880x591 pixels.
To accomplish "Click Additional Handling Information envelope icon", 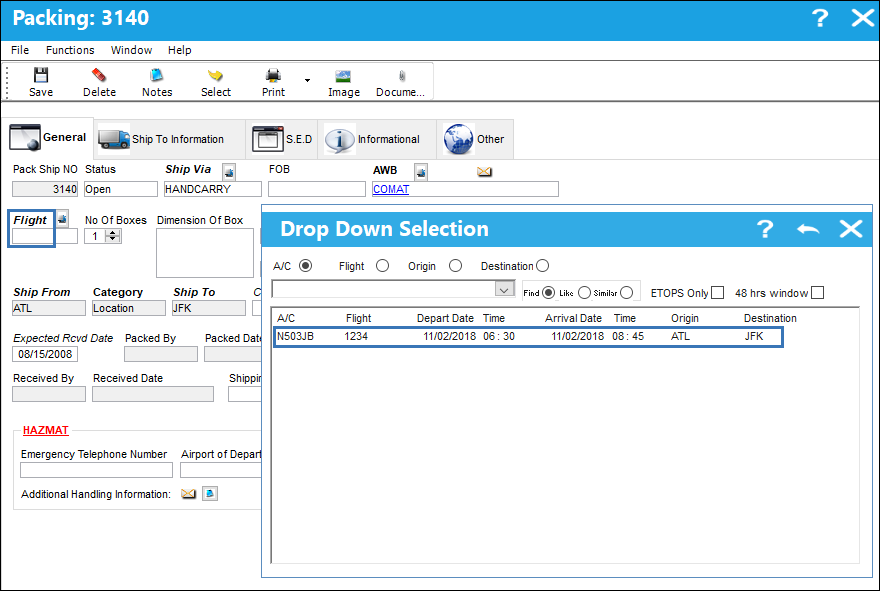I will pyautogui.click(x=189, y=494).
